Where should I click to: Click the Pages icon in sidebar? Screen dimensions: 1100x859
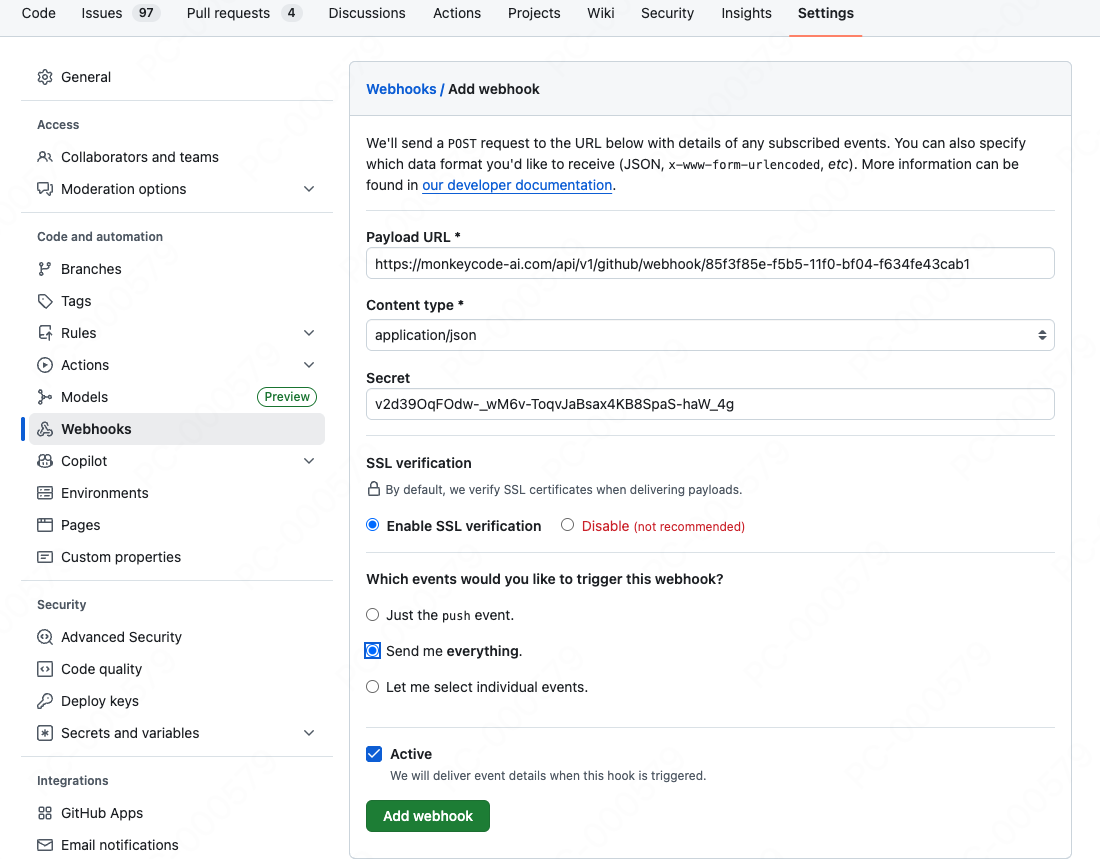45,525
